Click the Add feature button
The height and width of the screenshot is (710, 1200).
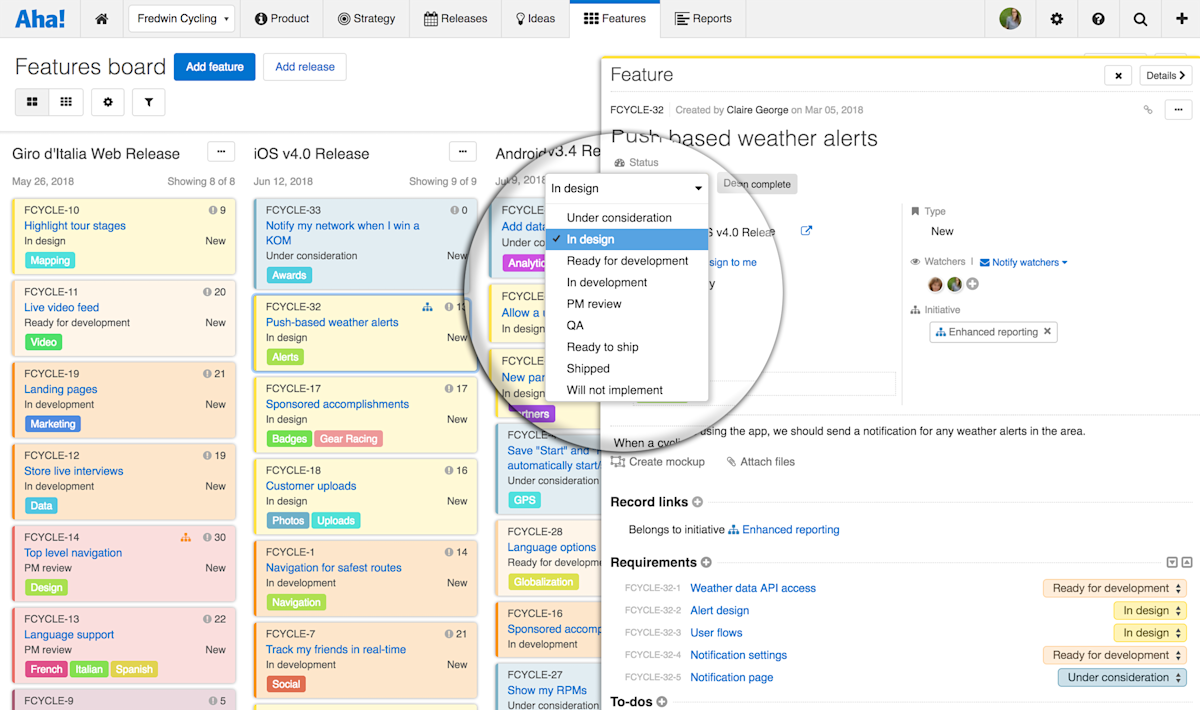click(x=214, y=66)
